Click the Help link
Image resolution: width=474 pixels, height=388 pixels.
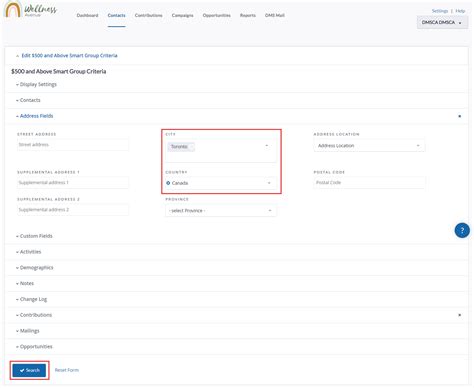click(x=460, y=11)
